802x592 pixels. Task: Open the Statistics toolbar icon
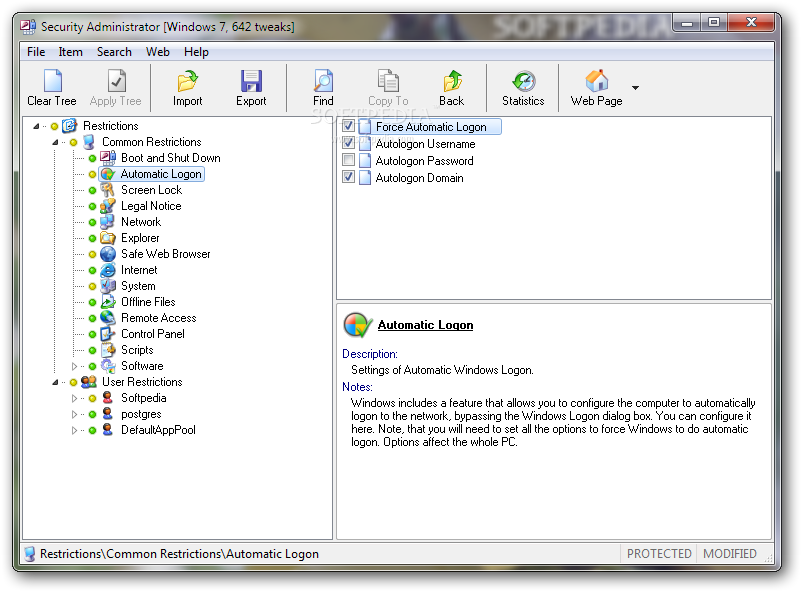pyautogui.click(x=524, y=81)
